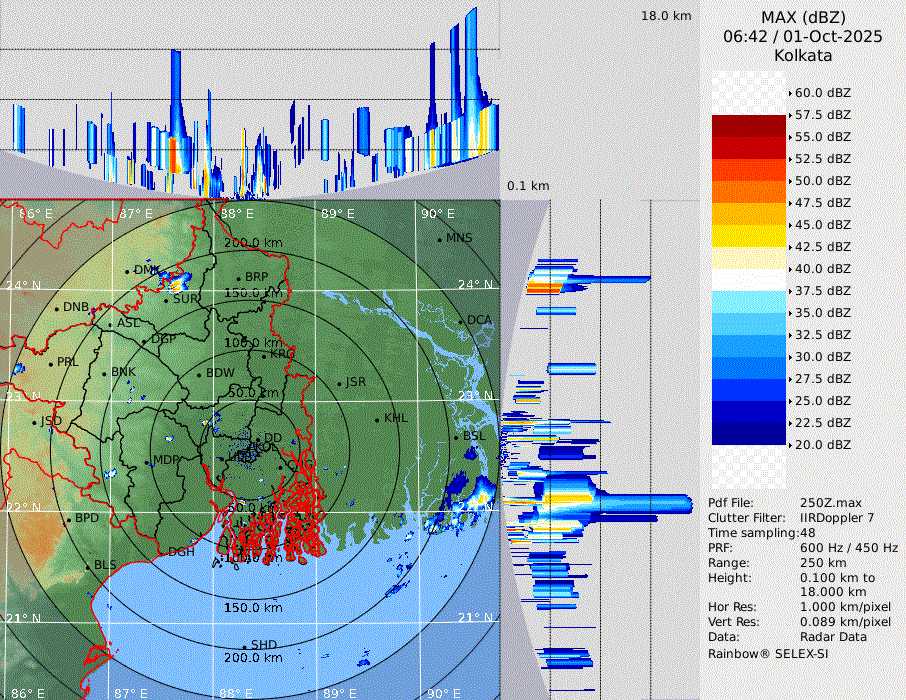Click the 18.0 km height label
Screen dimensions: 906x700
coord(666,16)
